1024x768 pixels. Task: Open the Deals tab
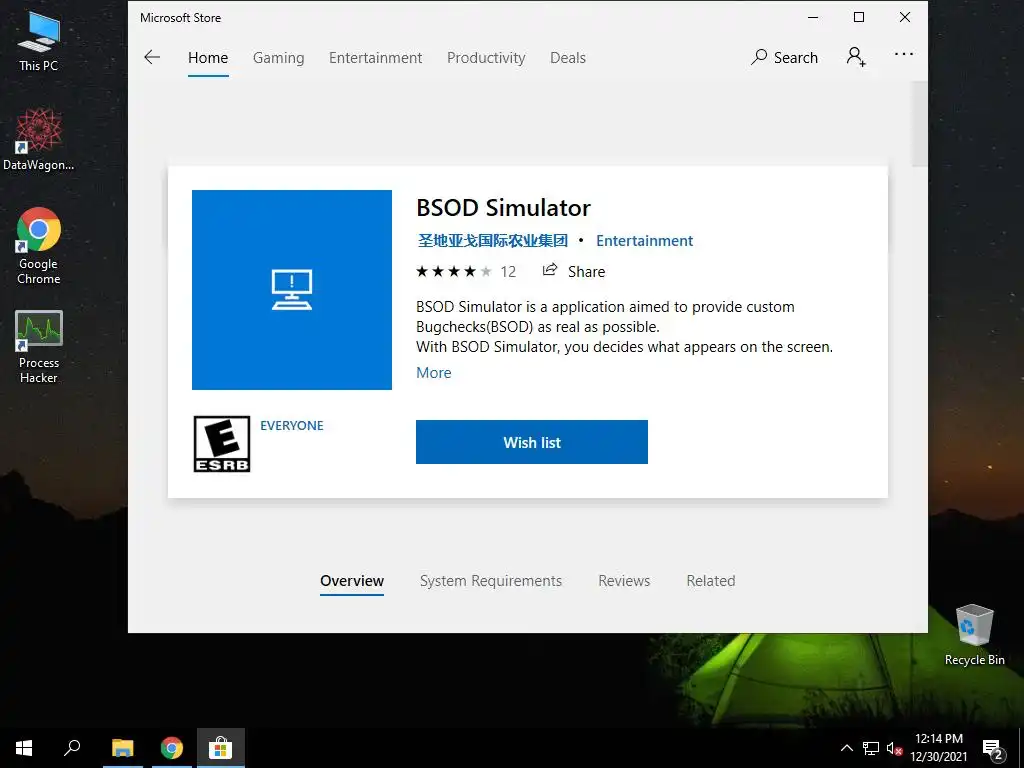568,57
